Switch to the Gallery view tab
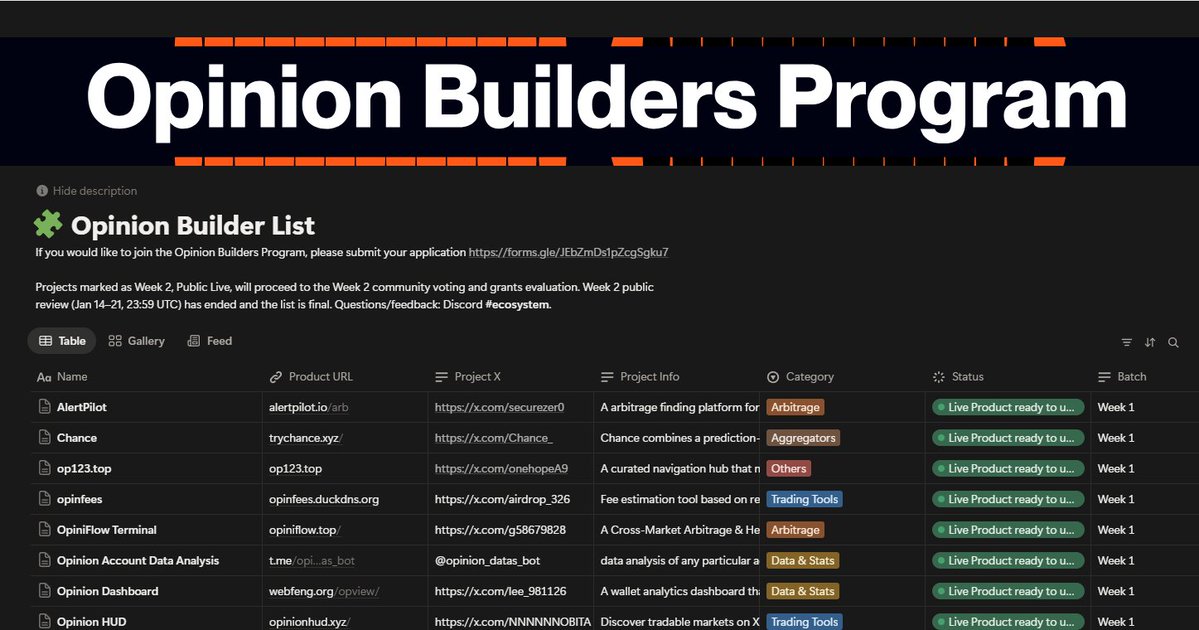 tap(136, 341)
